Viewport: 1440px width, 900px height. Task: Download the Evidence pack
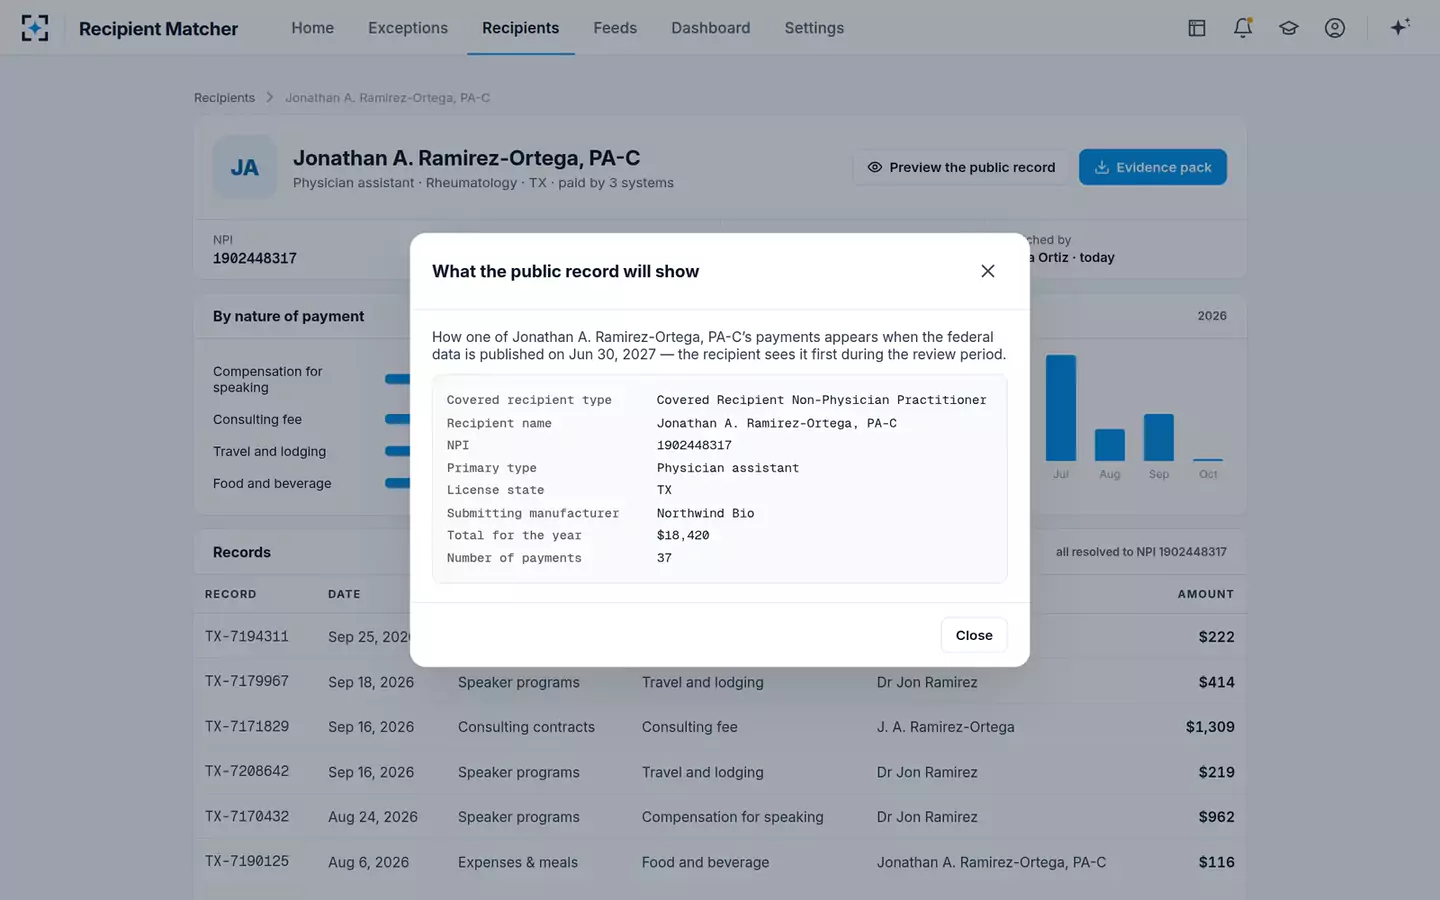(x=1153, y=167)
